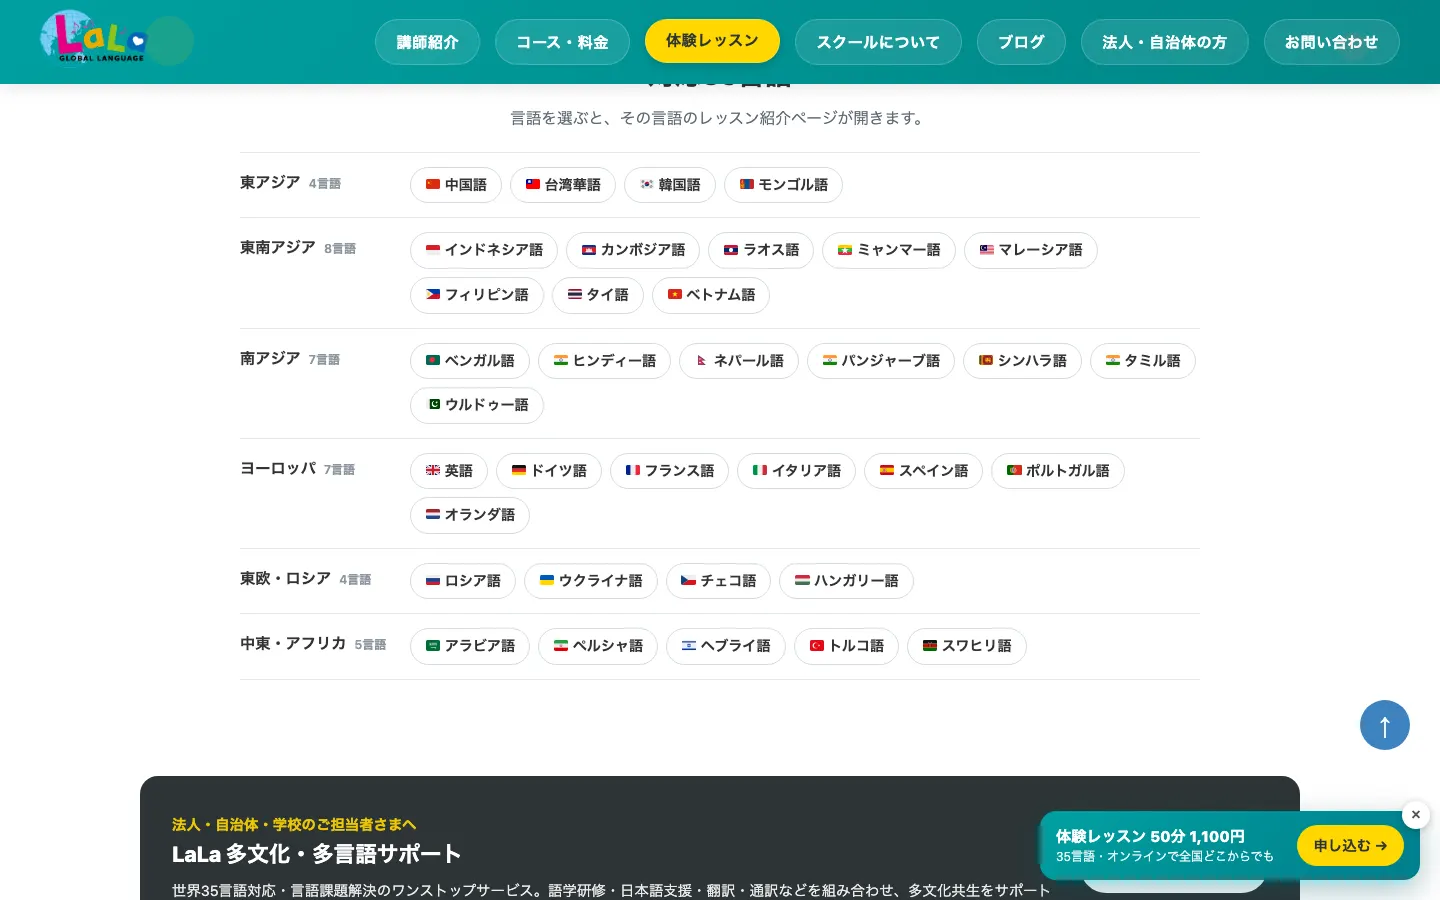
Task: Click the 東アジア region label
Action: point(270,183)
